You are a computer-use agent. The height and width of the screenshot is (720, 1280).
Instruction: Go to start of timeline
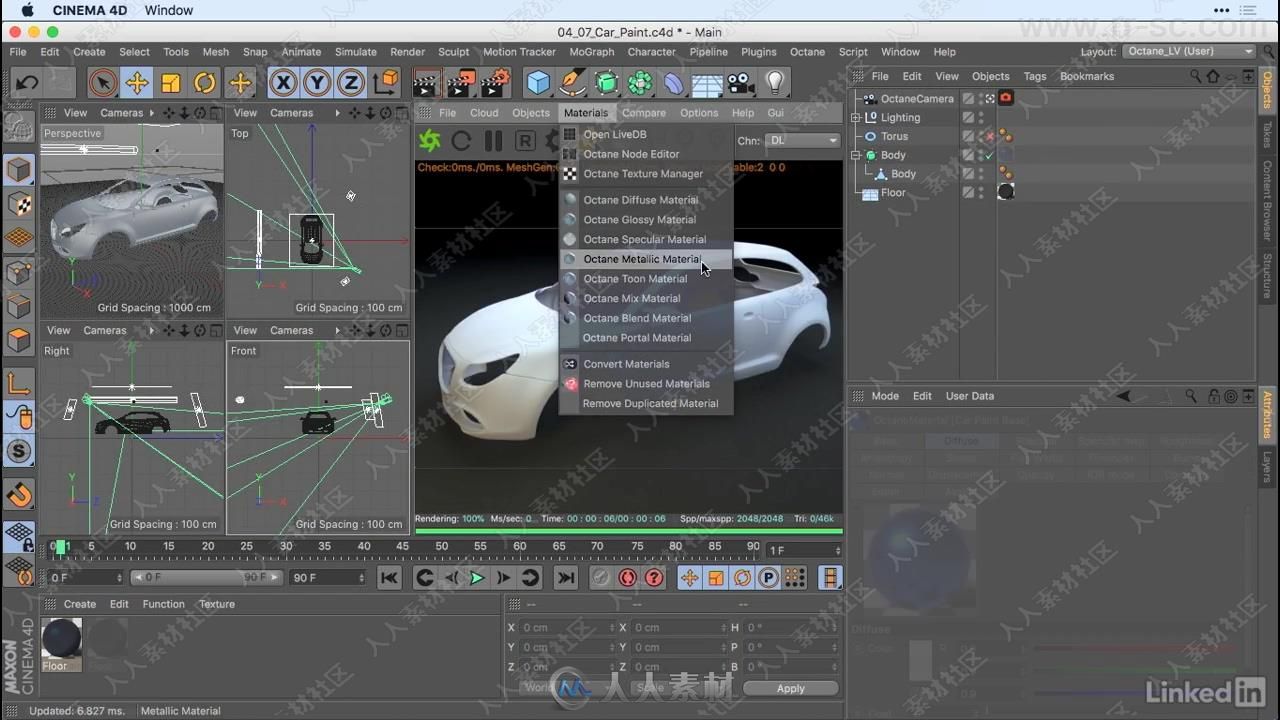pos(389,577)
